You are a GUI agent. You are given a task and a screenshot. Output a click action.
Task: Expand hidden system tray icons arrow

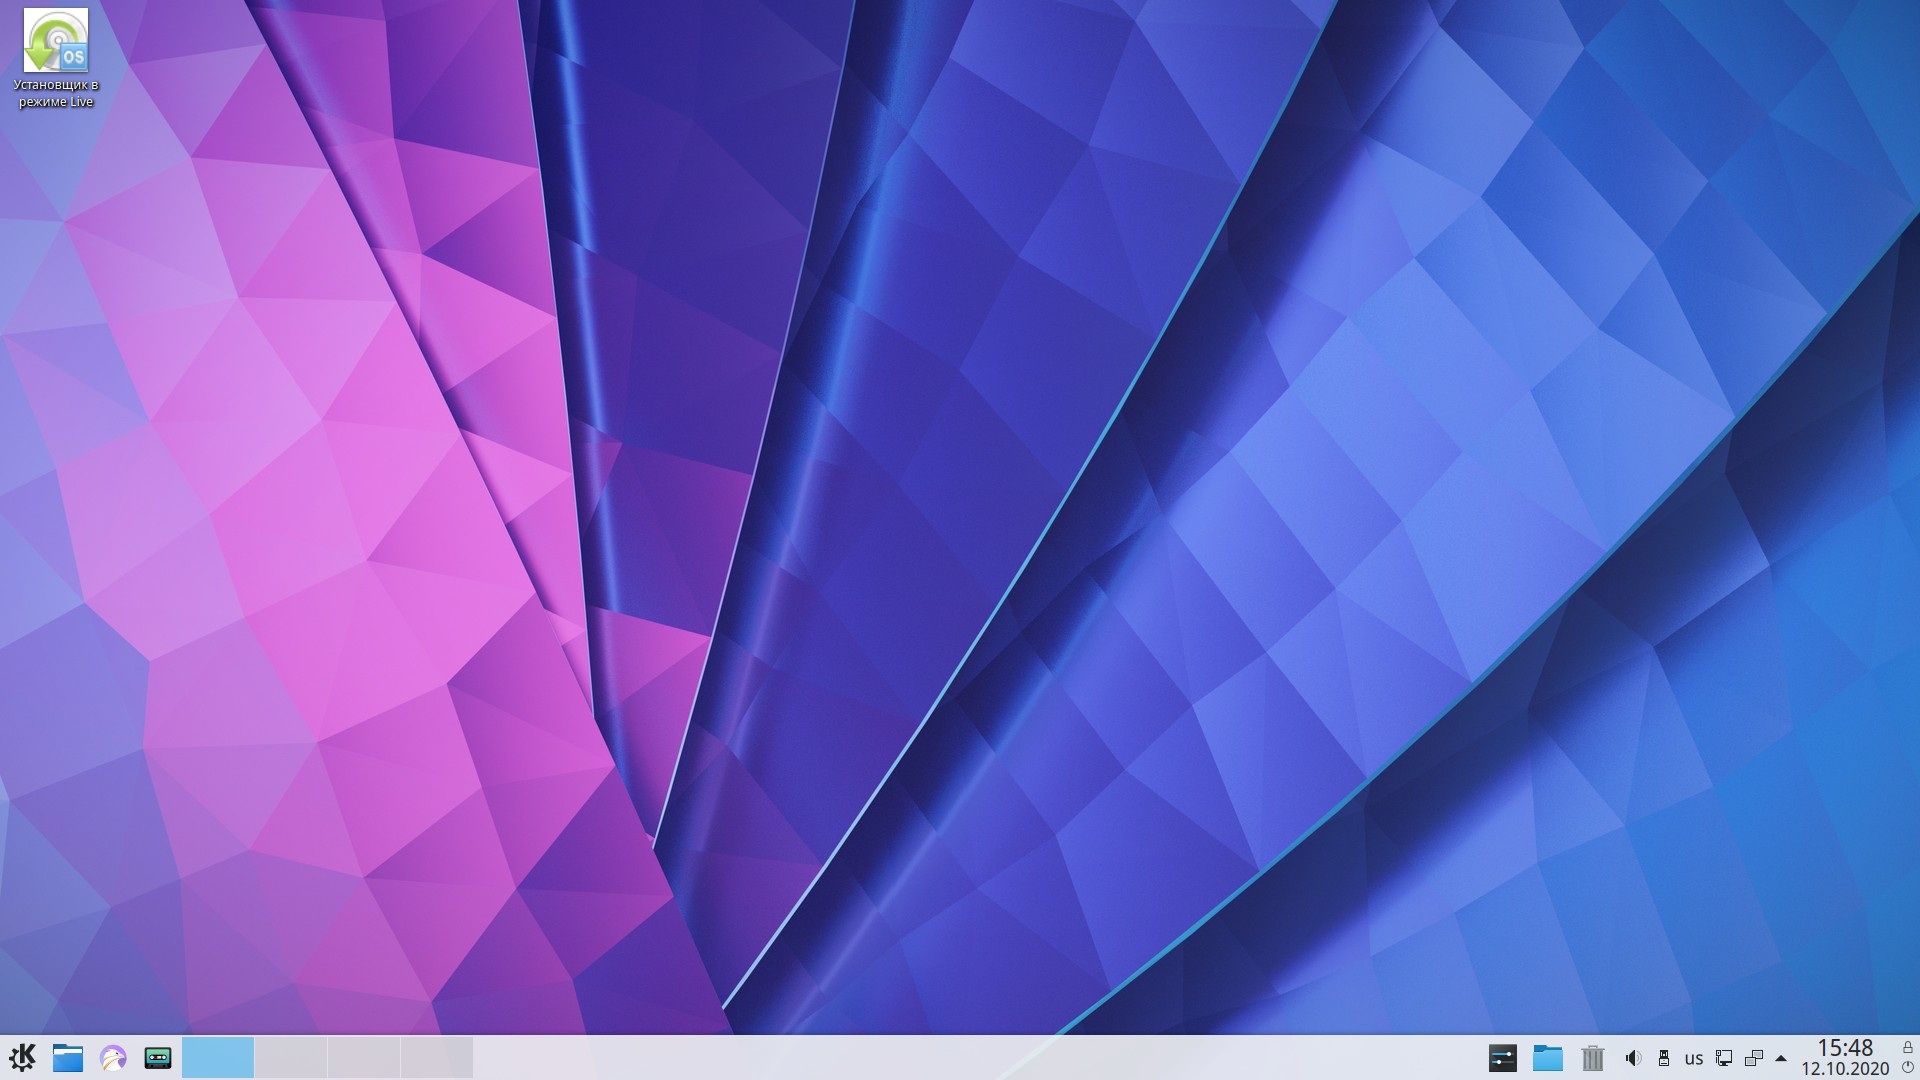[x=1781, y=1057]
